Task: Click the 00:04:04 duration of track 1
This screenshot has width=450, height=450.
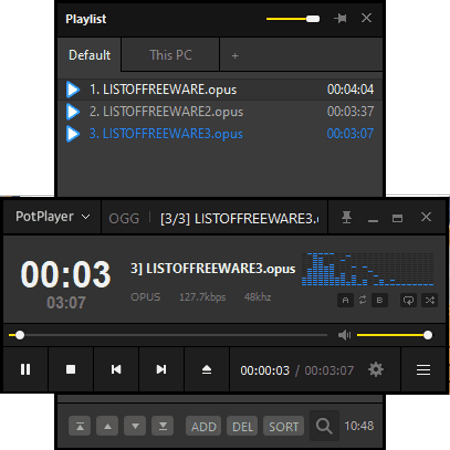Action: (x=350, y=89)
